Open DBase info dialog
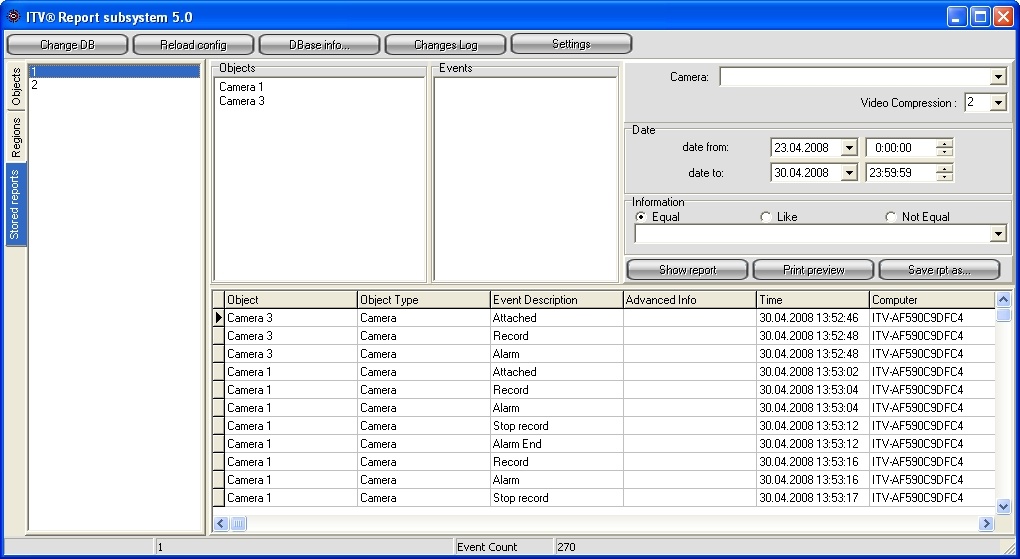This screenshot has height=559, width=1020. coord(319,45)
